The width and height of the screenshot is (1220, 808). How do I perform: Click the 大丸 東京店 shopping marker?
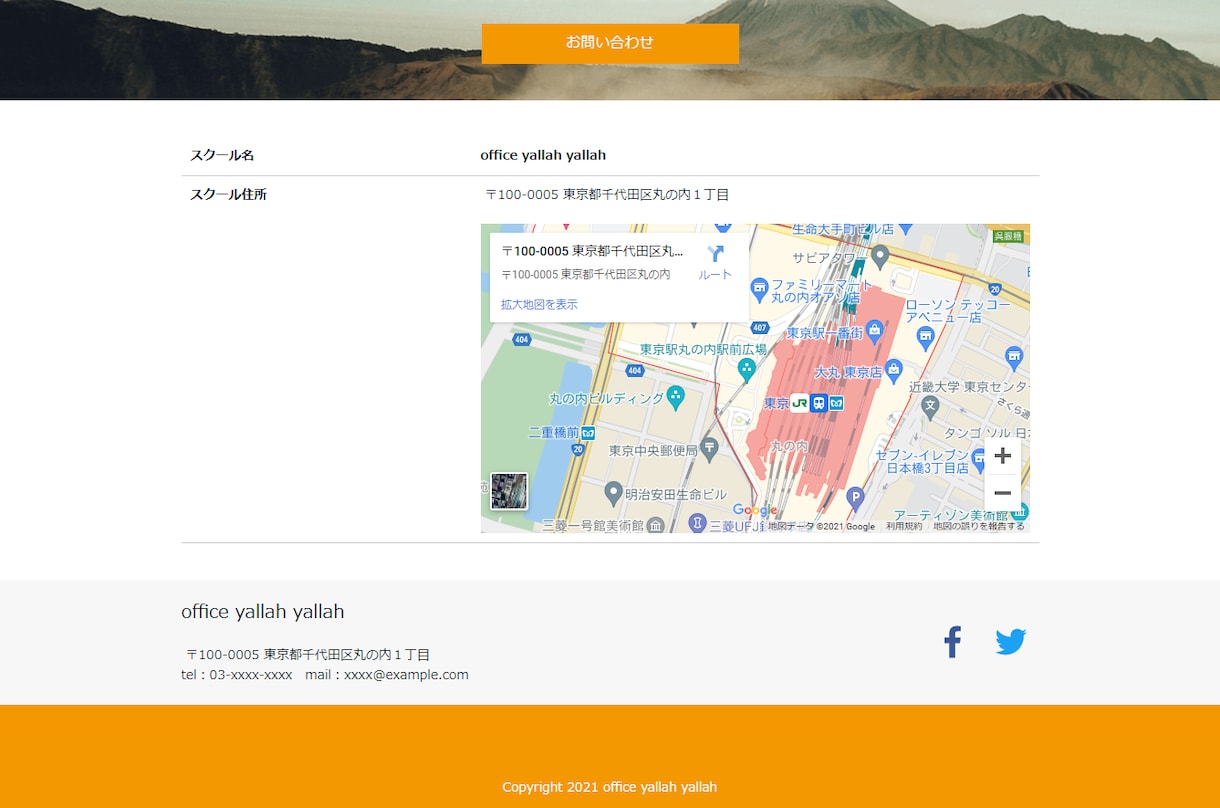[x=893, y=370]
